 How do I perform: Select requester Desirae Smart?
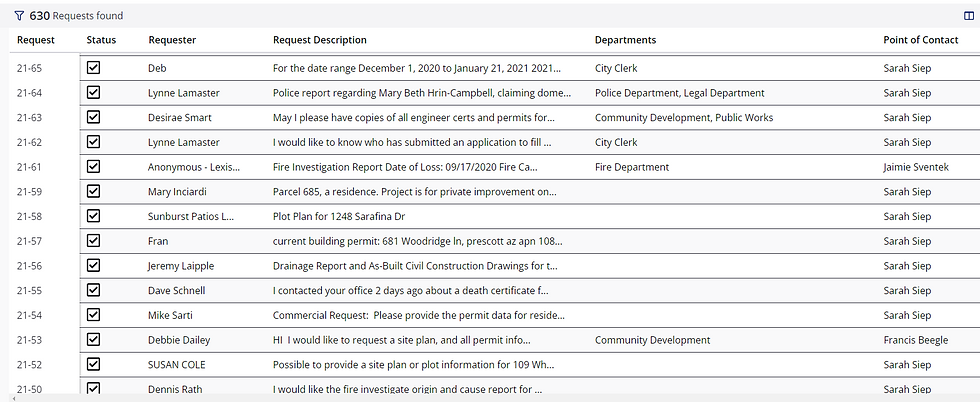point(179,118)
